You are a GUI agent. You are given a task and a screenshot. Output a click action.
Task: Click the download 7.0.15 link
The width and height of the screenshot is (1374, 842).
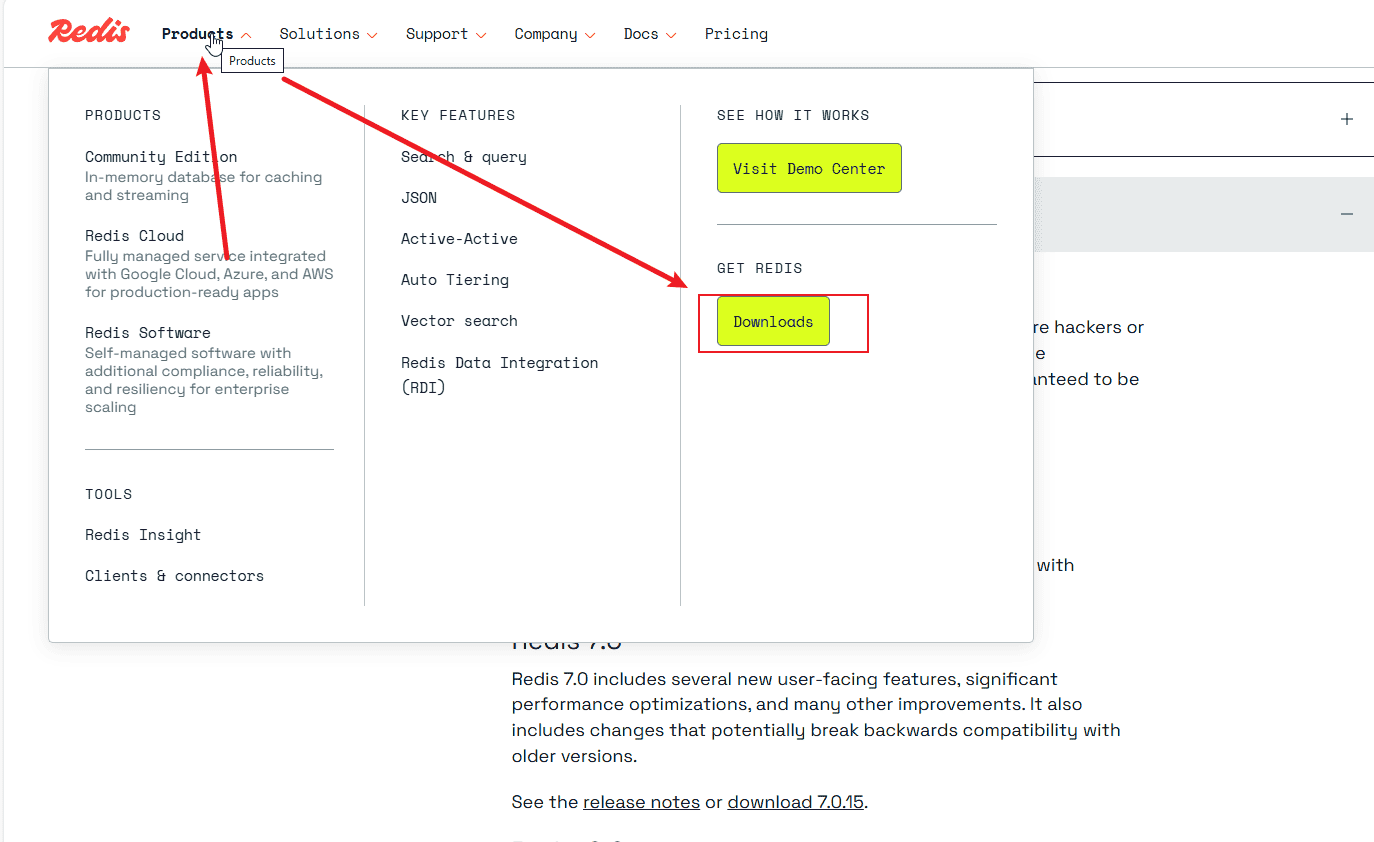[x=795, y=802]
